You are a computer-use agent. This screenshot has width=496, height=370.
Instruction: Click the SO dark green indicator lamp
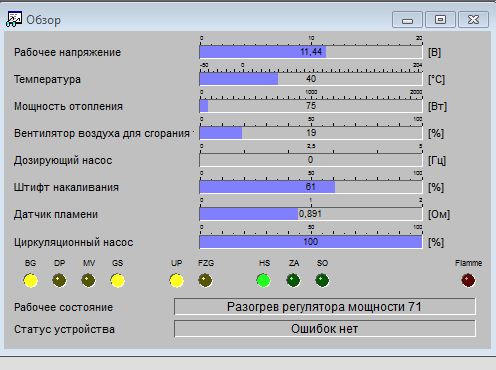[322, 281]
